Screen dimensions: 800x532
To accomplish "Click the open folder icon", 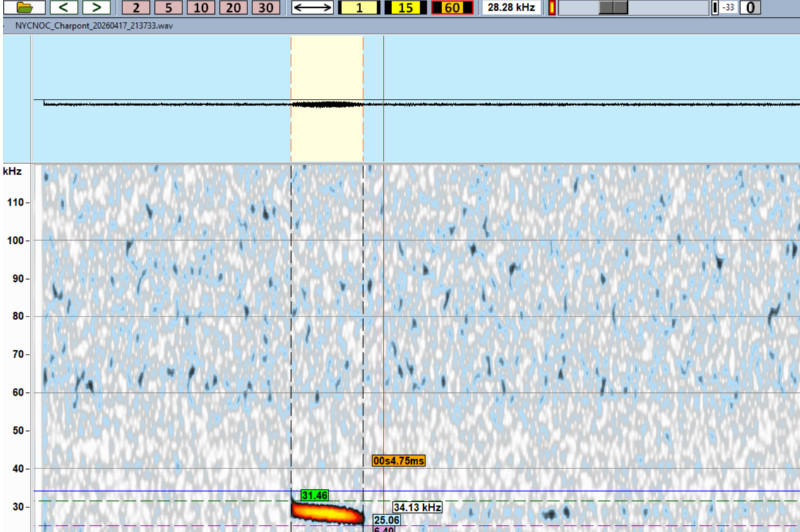I will pyautogui.click(x=25, y=8).
